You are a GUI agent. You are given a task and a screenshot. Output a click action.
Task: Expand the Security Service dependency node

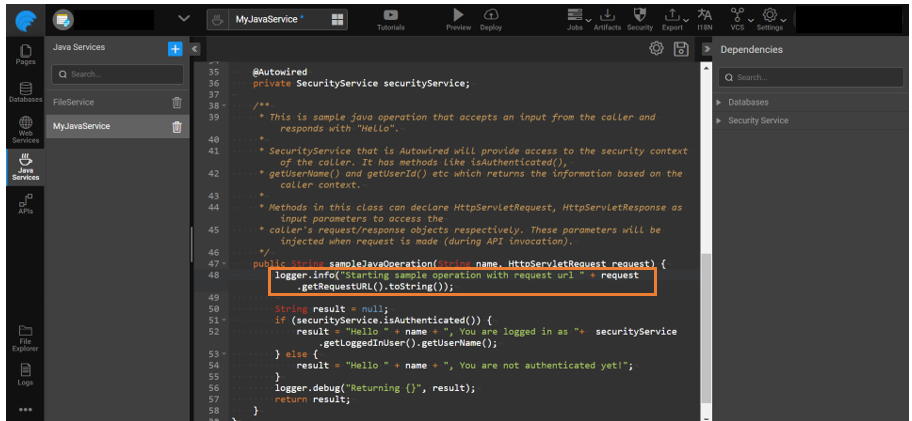[720, 121]
